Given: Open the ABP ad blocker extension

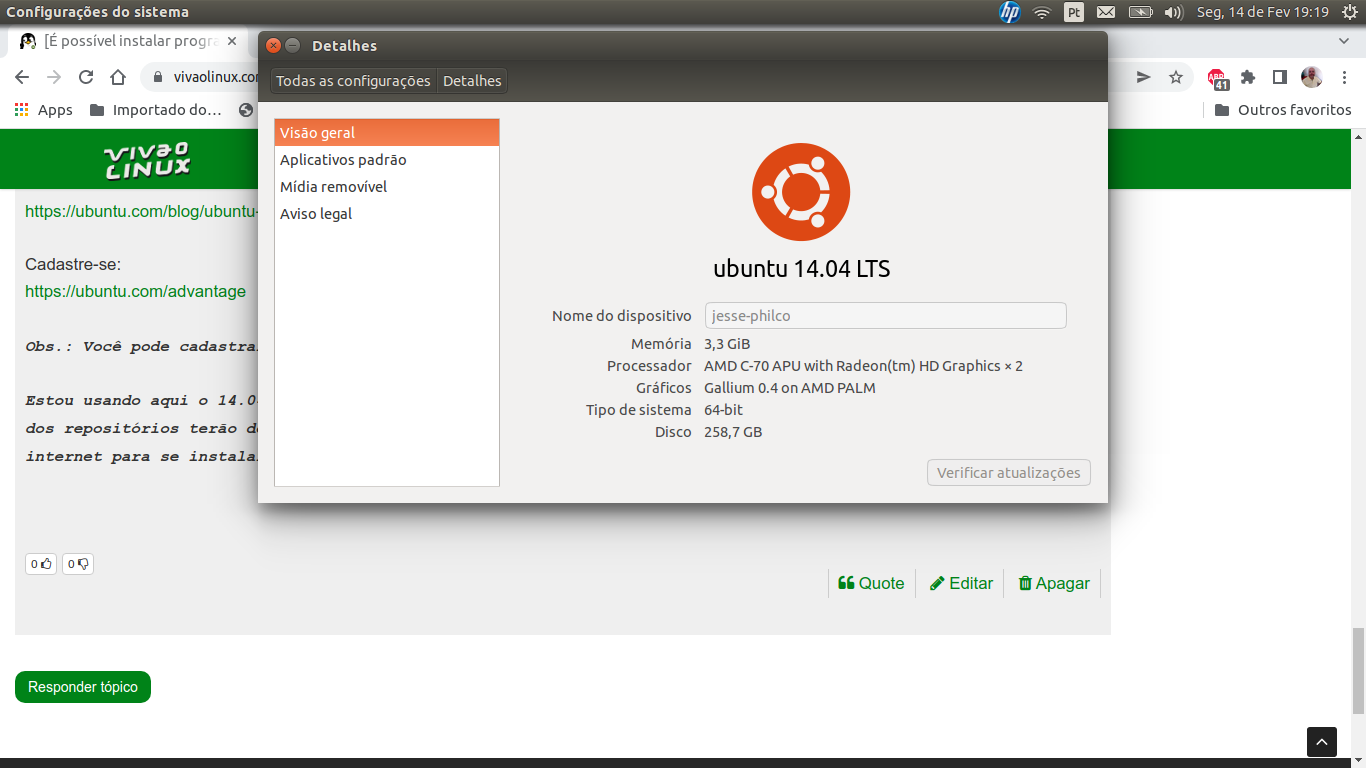Looking at the screenshot, I should point(1217,78).
